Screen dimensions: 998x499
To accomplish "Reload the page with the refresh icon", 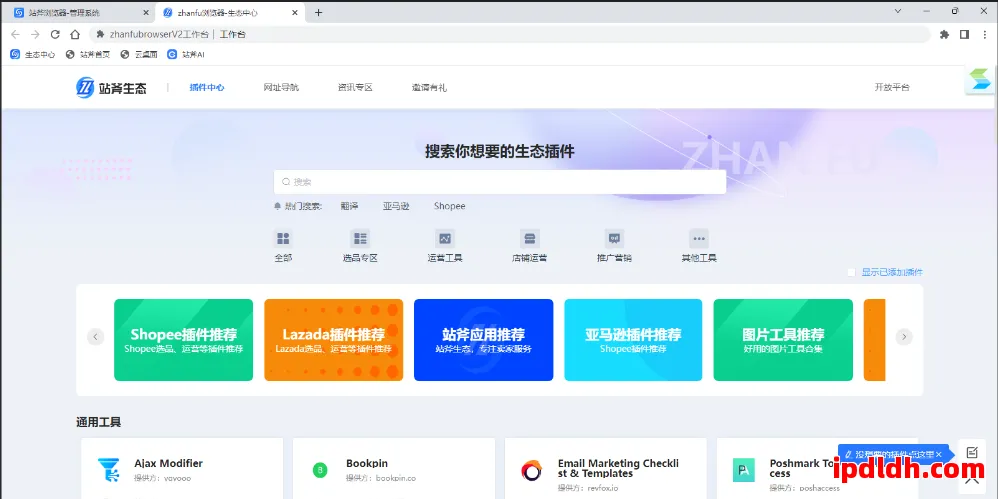I will pos(55,34).
